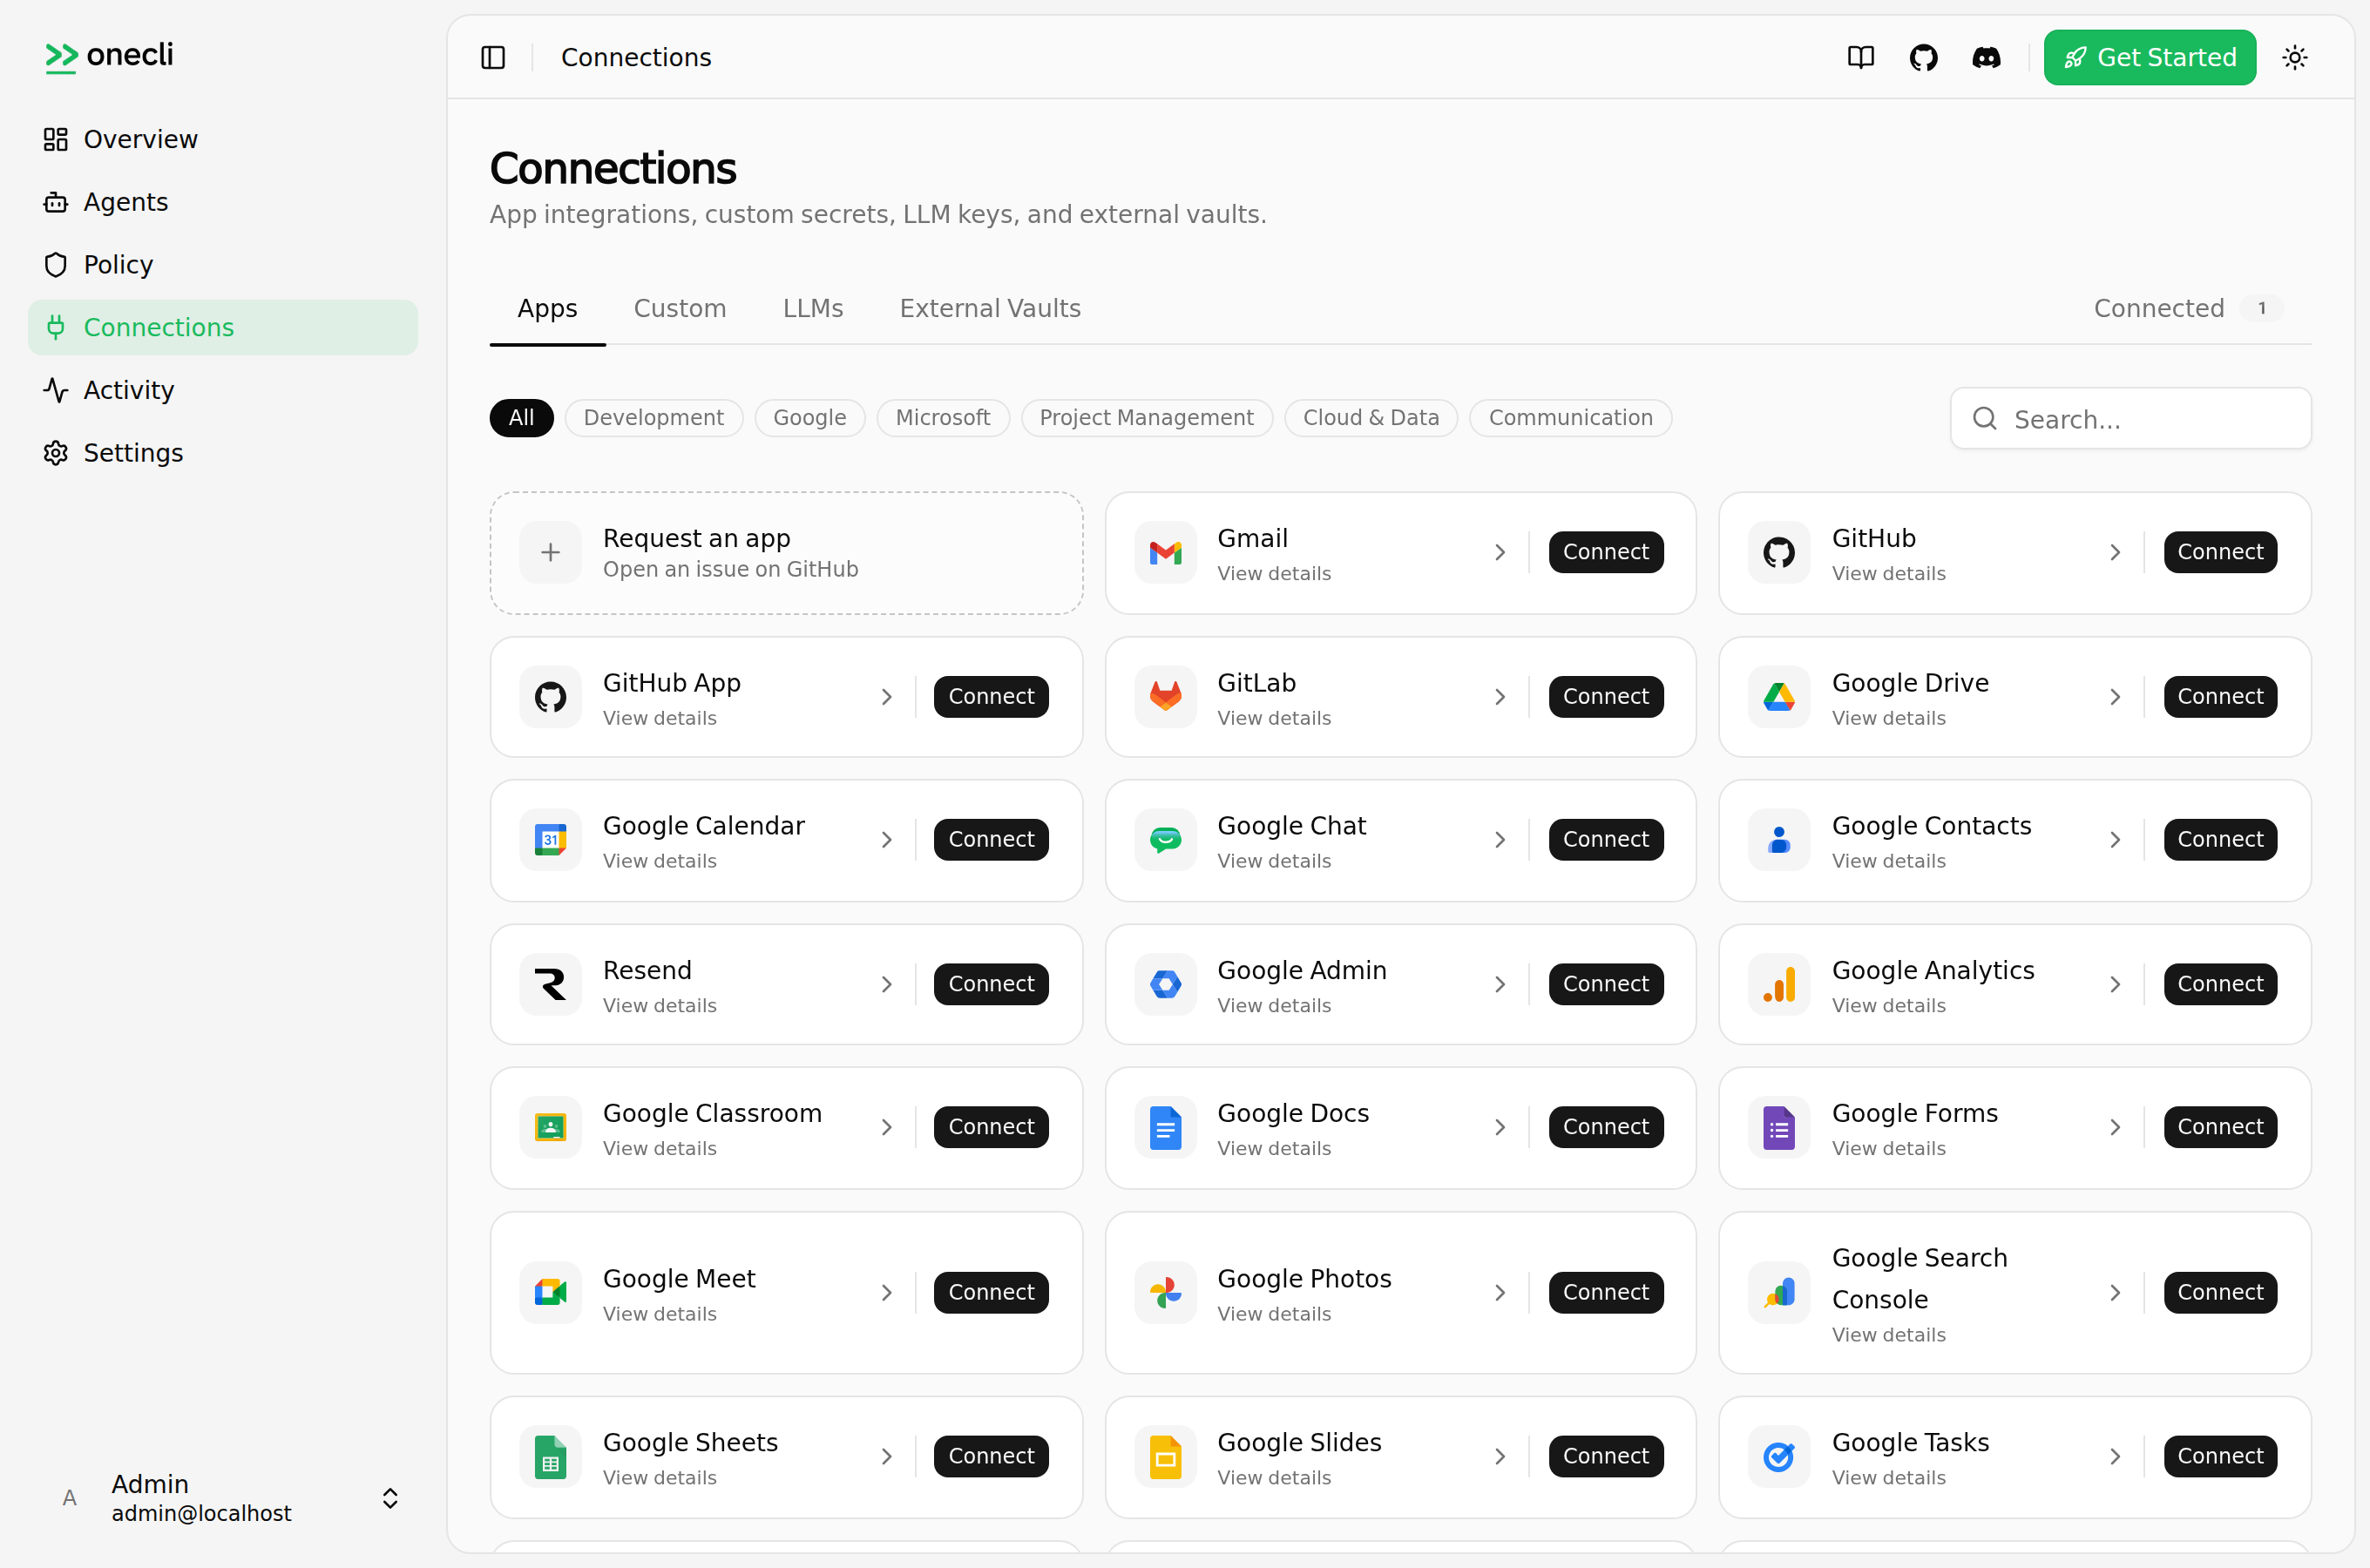Open Policy in the sidebar
The height and width of the screenshot is (1568, 2370).
click(x=223, y=264)
